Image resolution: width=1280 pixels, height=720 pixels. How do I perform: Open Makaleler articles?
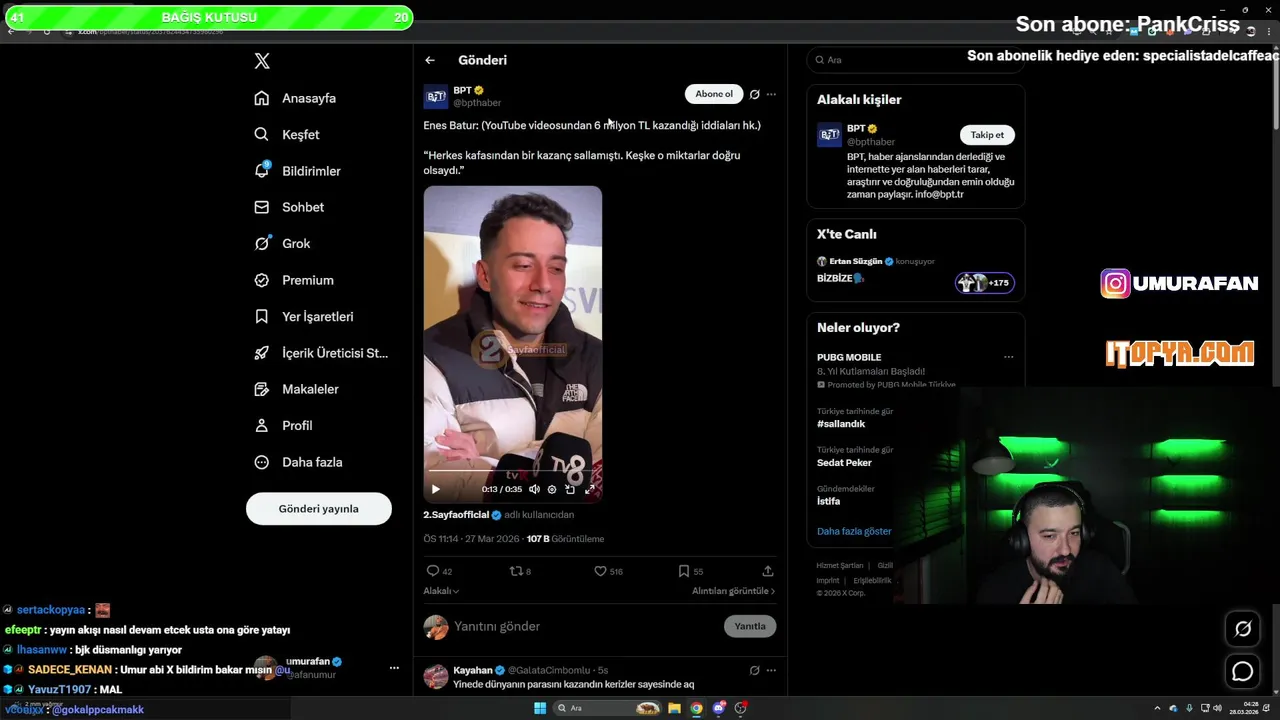297,389
